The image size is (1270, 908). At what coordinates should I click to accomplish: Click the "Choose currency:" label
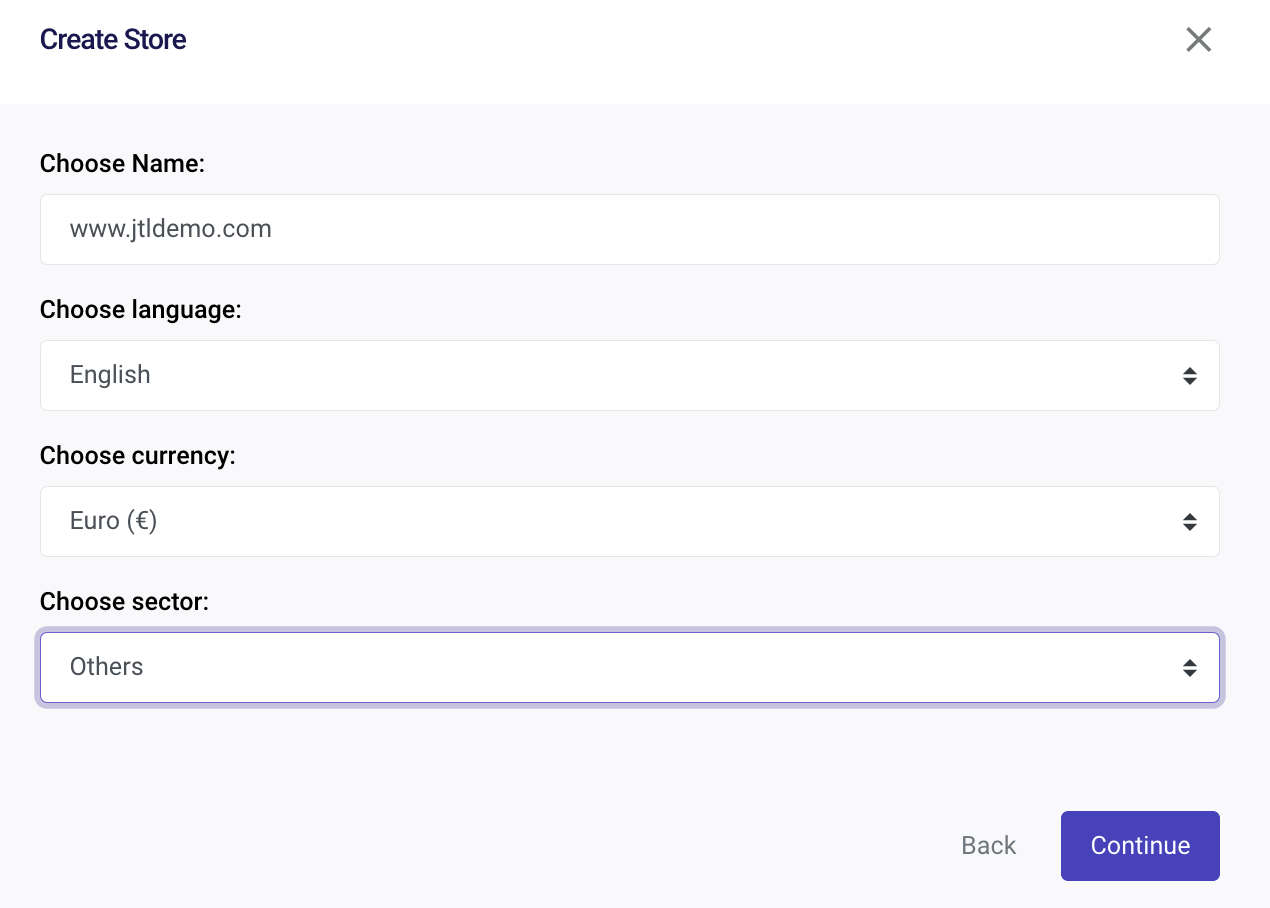(x=138, y=456)
